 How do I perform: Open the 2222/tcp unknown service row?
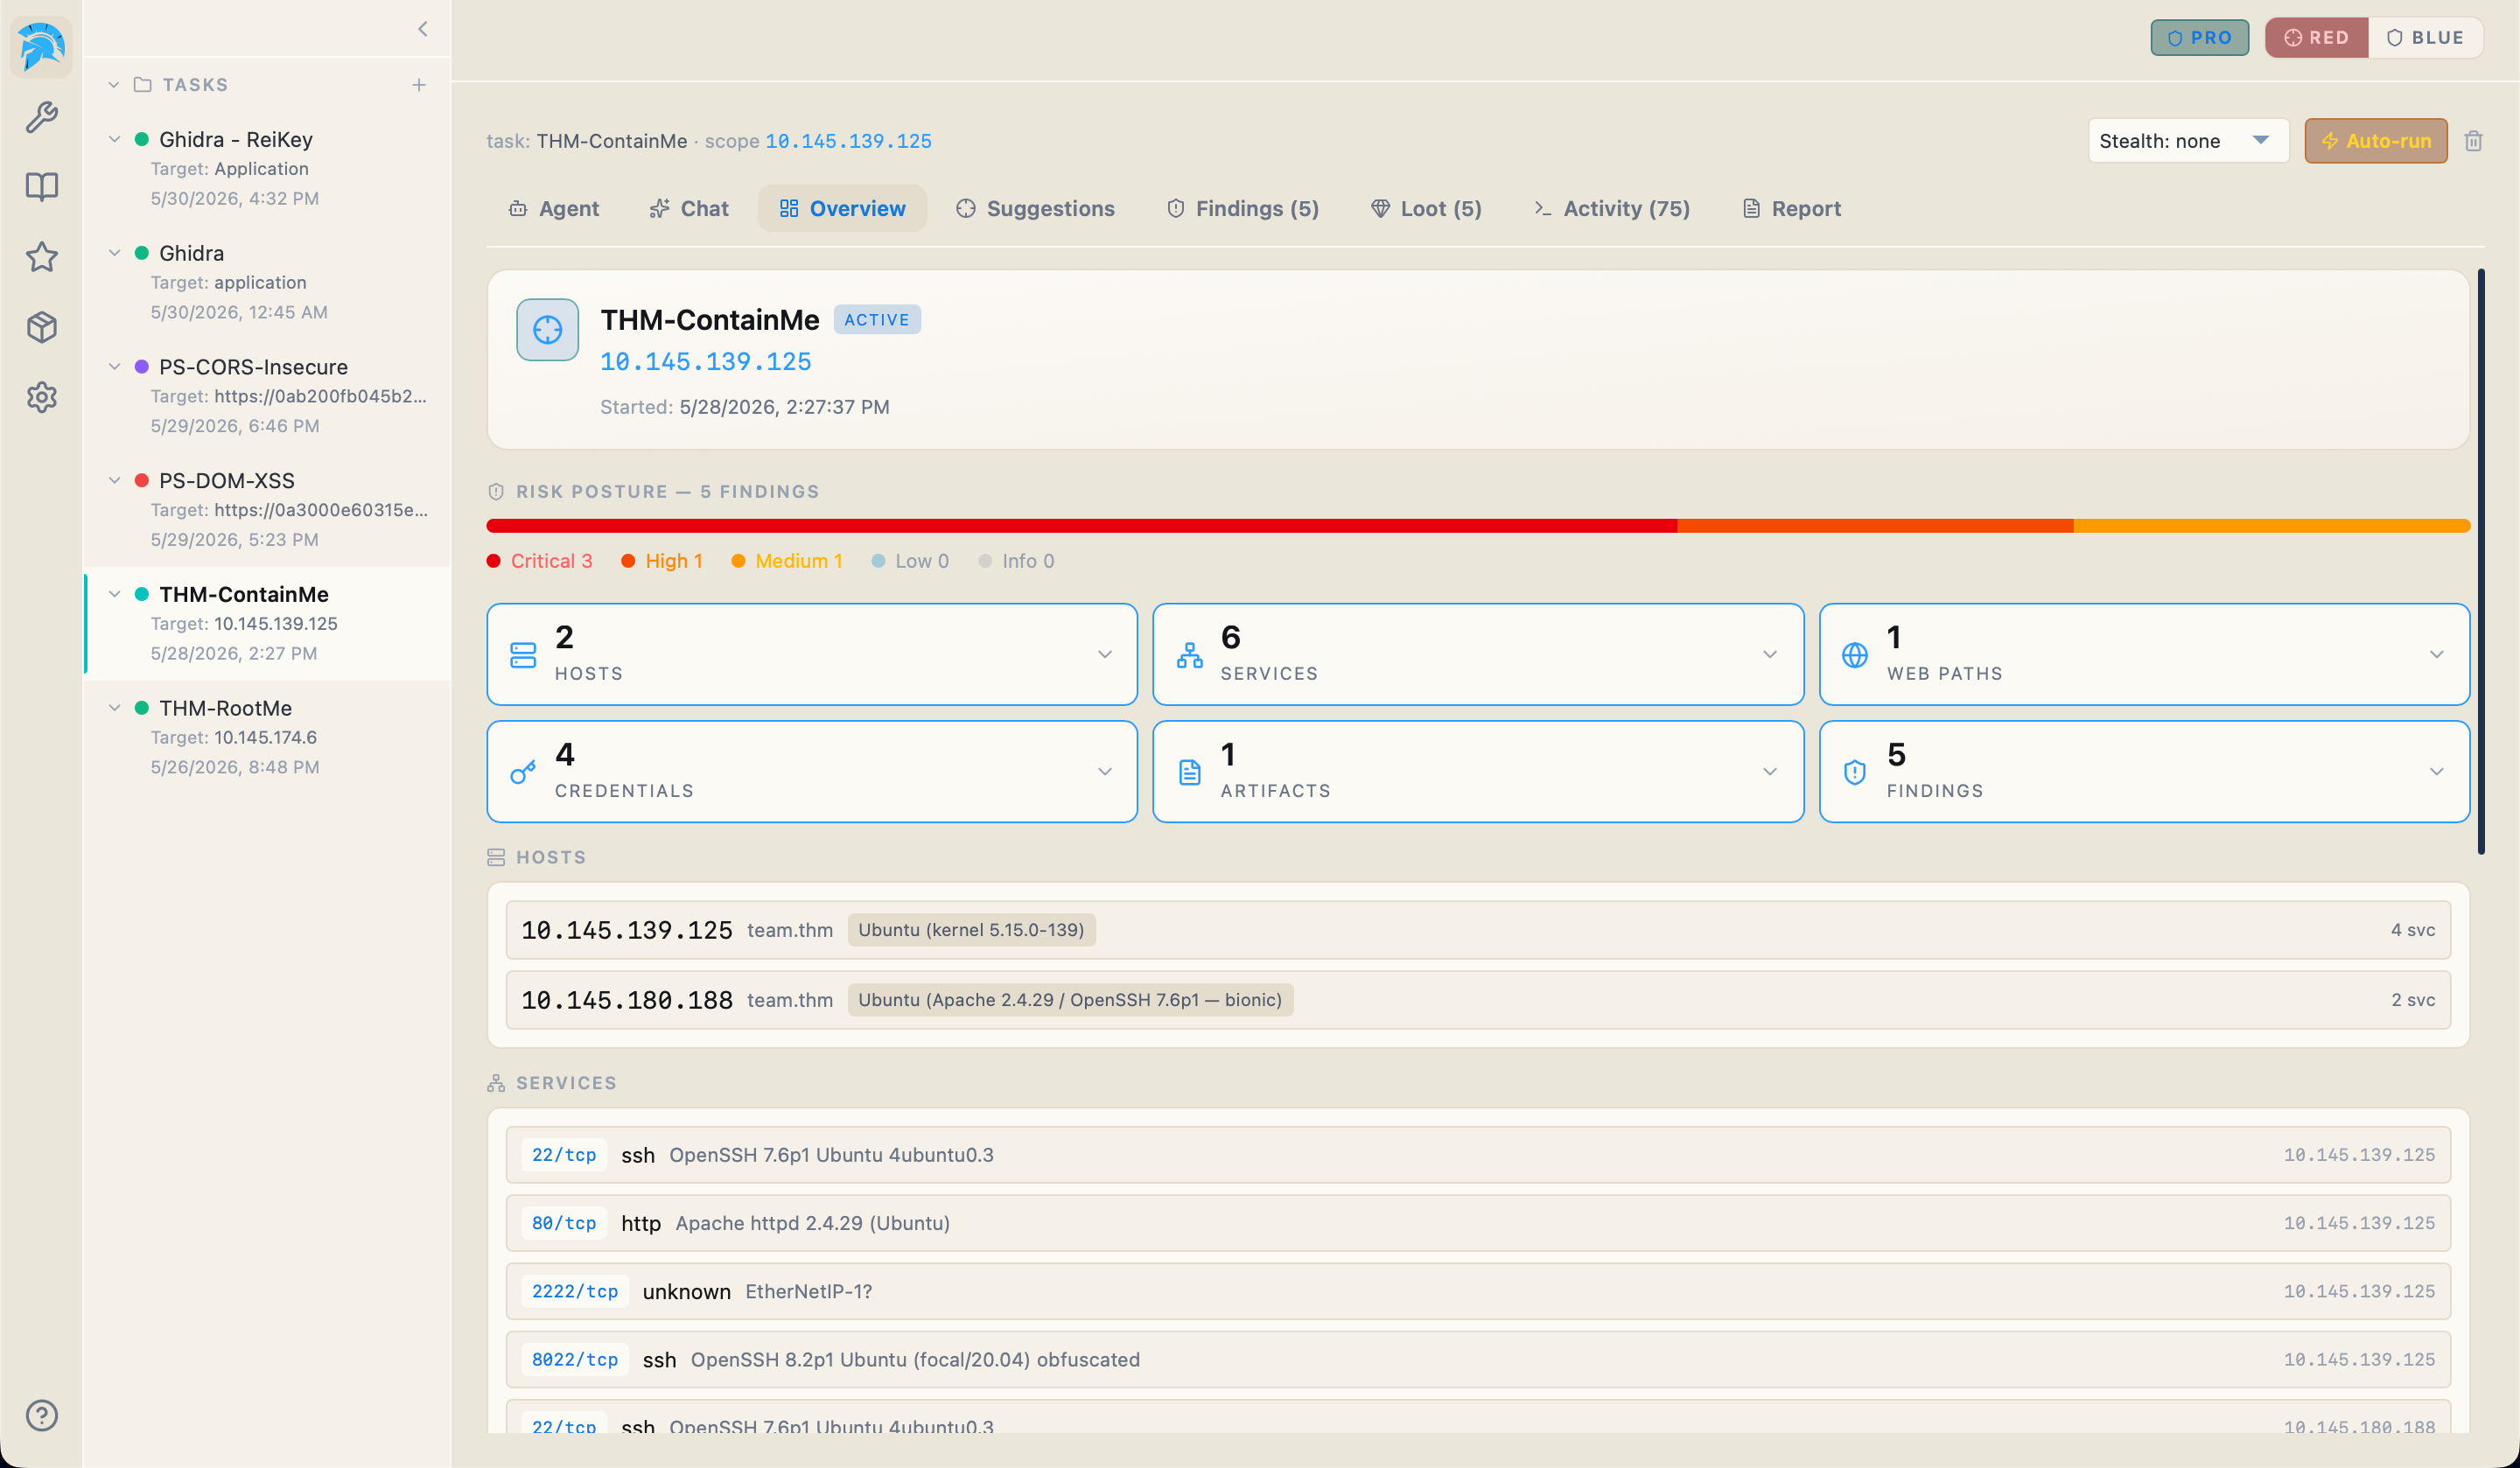click(x=1478, y=1291)
